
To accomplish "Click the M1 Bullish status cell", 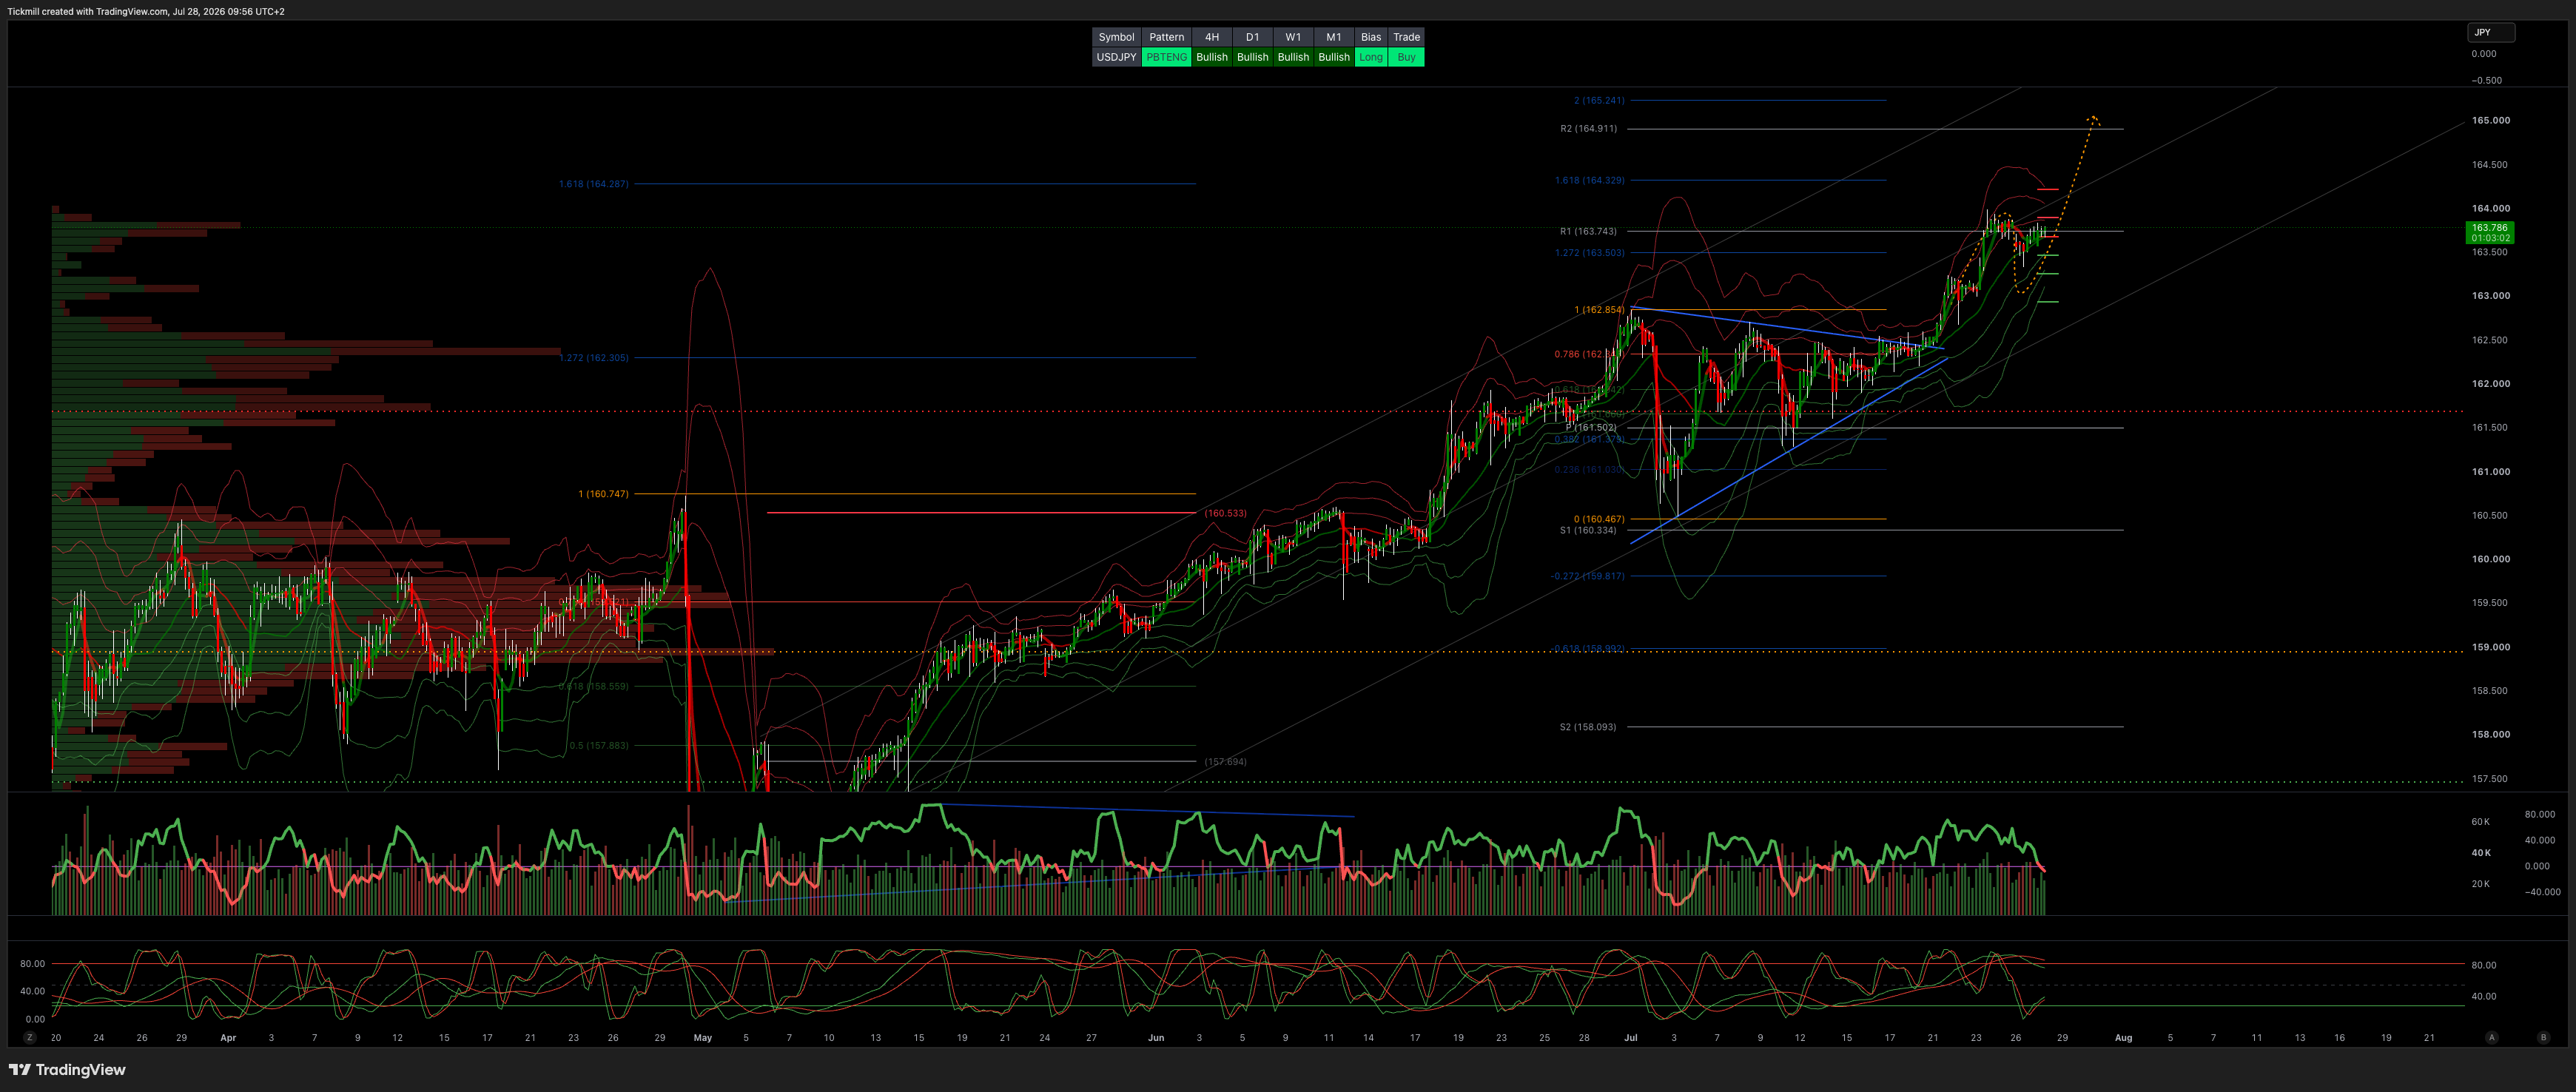I will click(1334, 57).
